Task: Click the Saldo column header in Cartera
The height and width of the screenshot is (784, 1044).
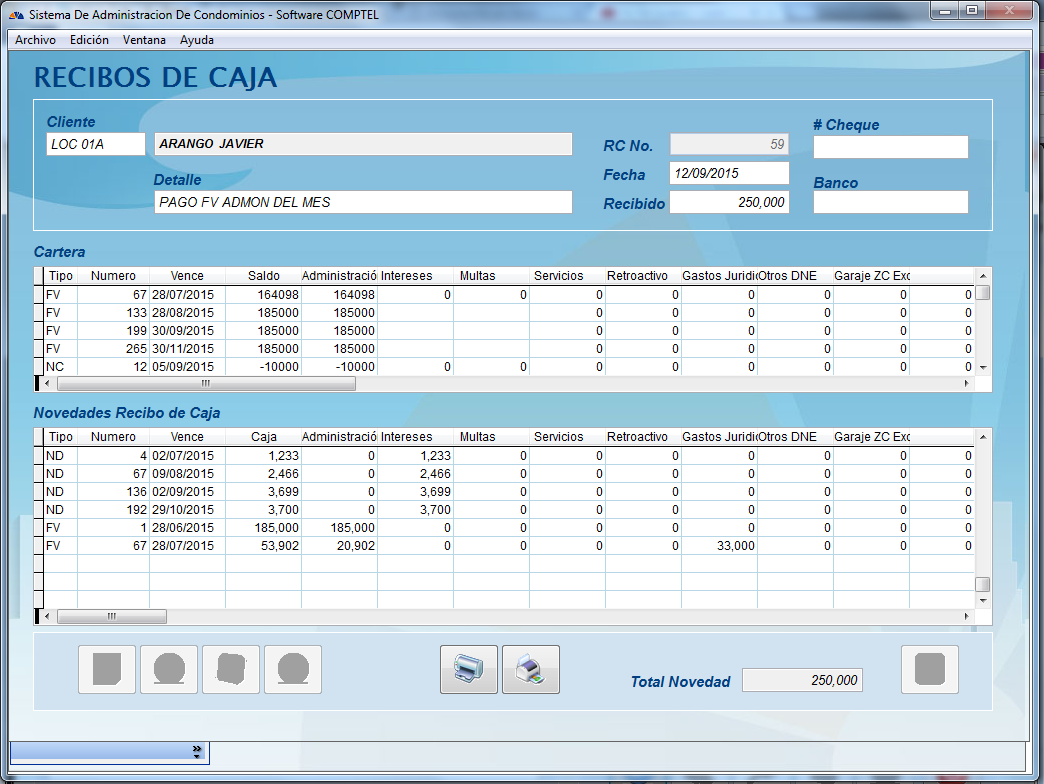Action: [264, 276]
